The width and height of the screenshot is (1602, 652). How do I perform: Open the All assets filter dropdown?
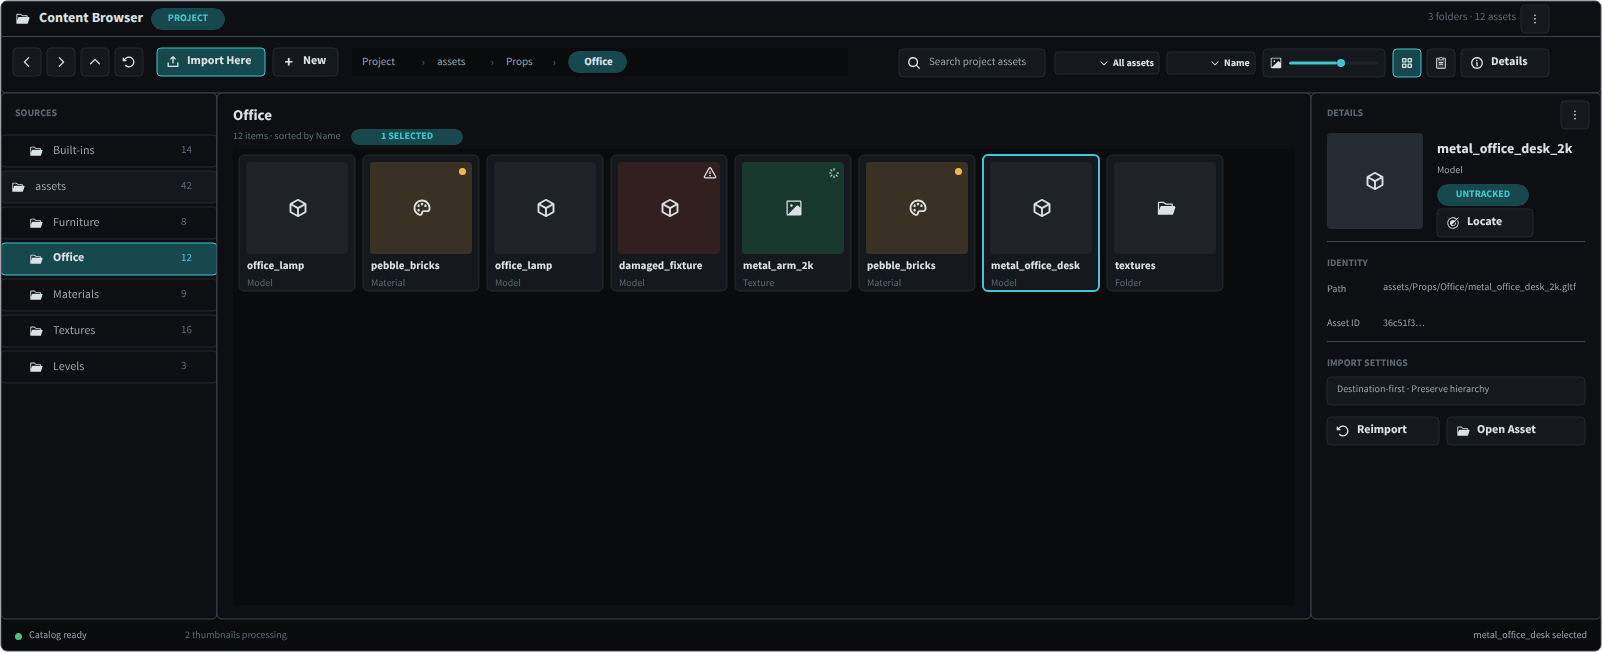(1107, 63)
